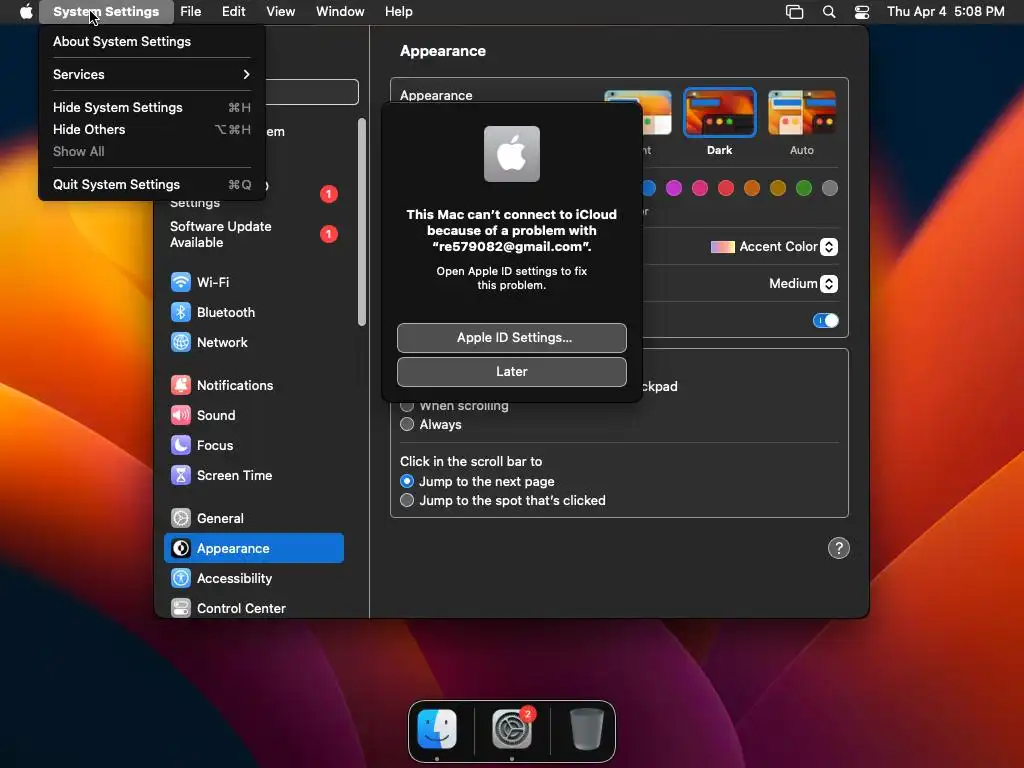Open Wi-Fi settings icon in sidebar

(x=181, y=282)
